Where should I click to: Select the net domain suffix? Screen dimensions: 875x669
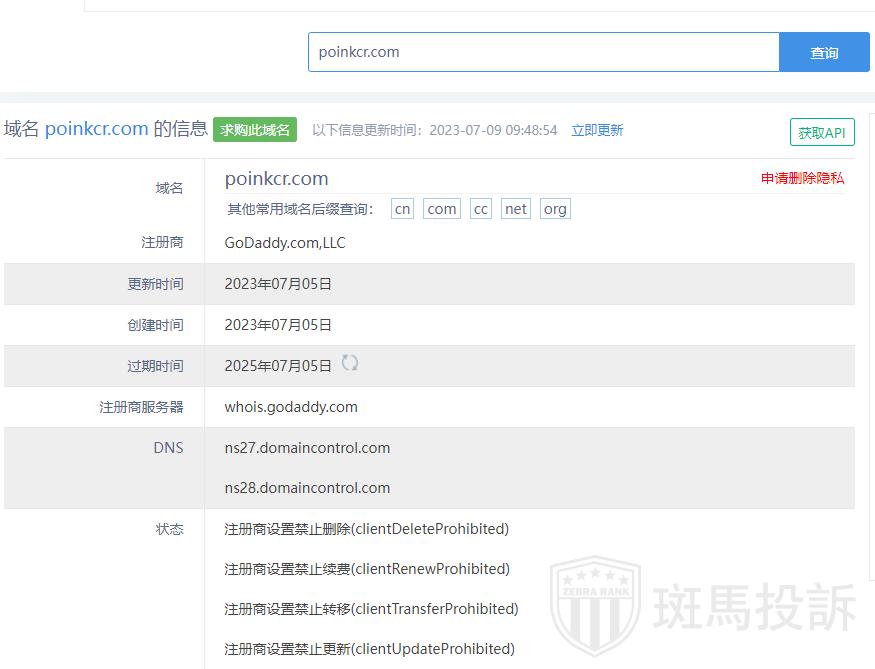click(x=516, y=209)
